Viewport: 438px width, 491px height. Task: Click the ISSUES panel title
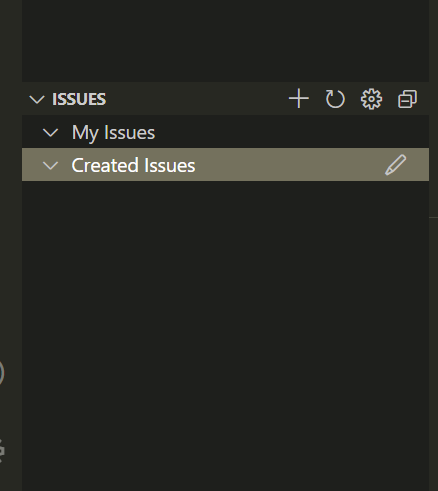point(79,99)
